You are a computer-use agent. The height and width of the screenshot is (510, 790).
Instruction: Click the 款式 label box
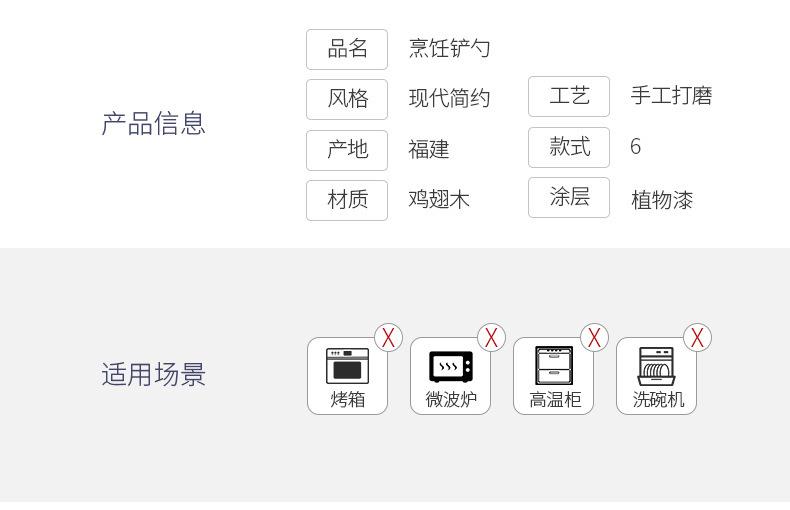click(x=569, y=147)
